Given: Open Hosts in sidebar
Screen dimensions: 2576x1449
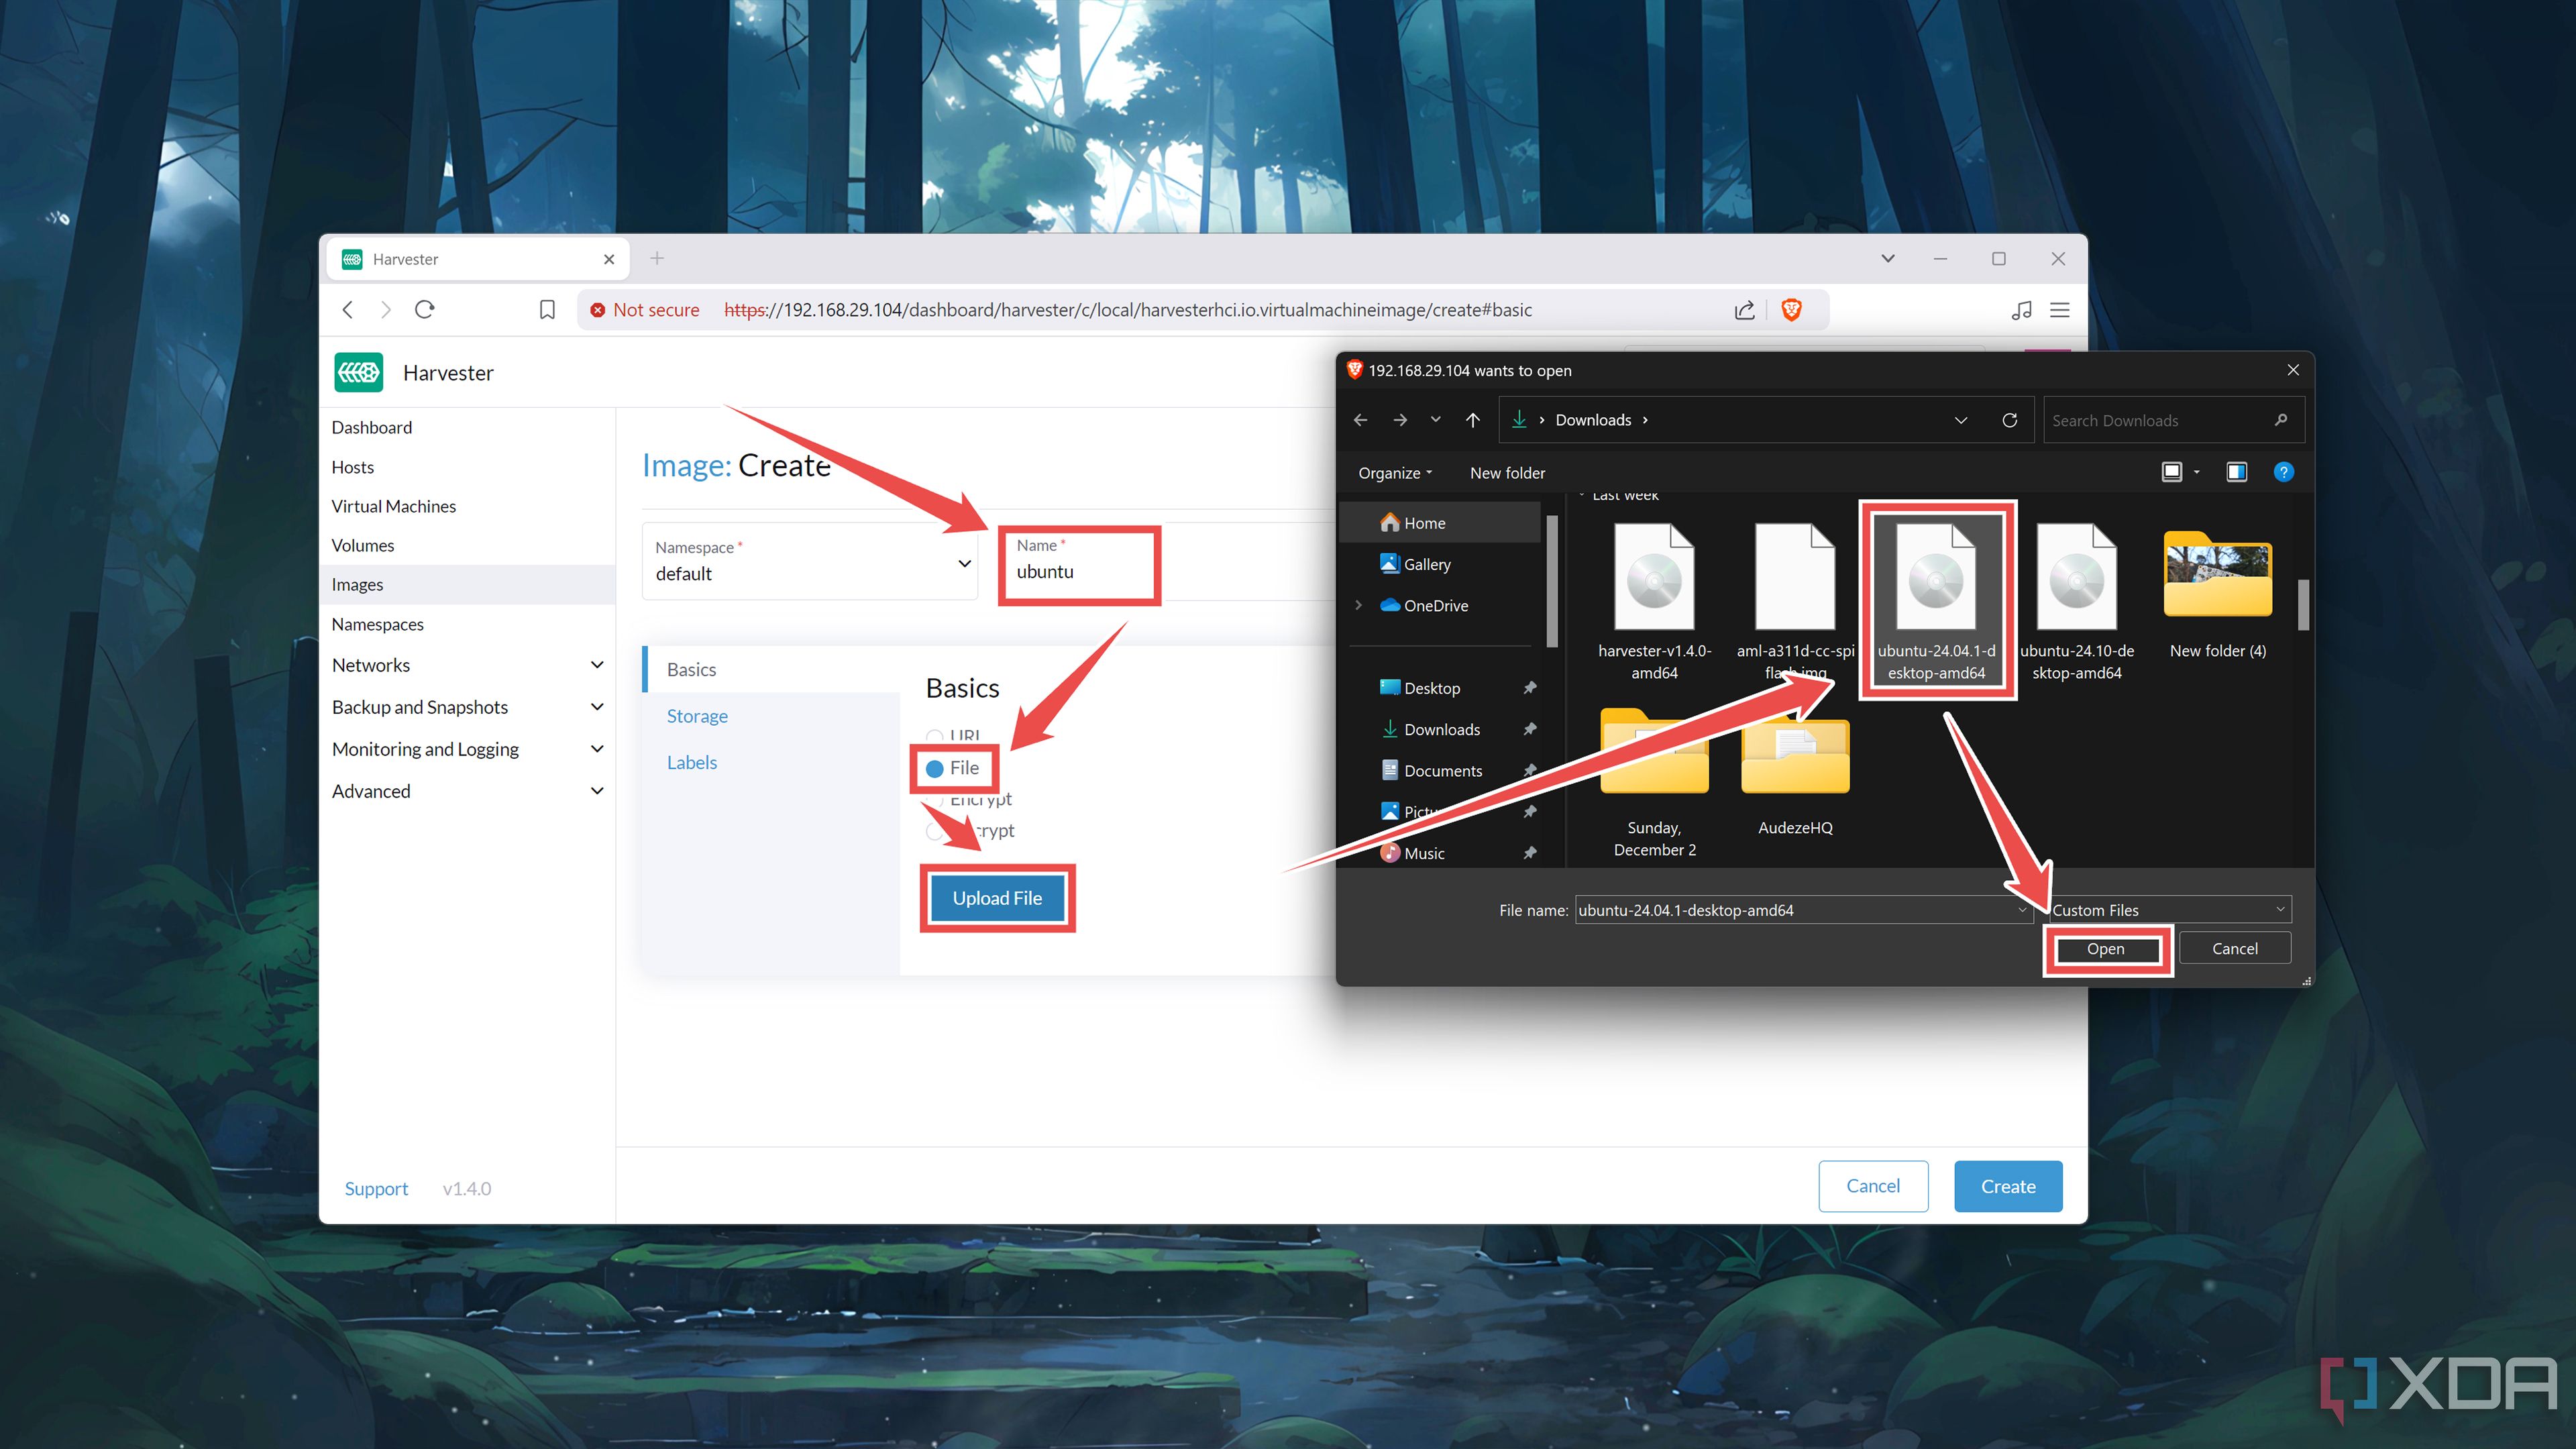Looking at the screenshot, I should tap(353, 467).
